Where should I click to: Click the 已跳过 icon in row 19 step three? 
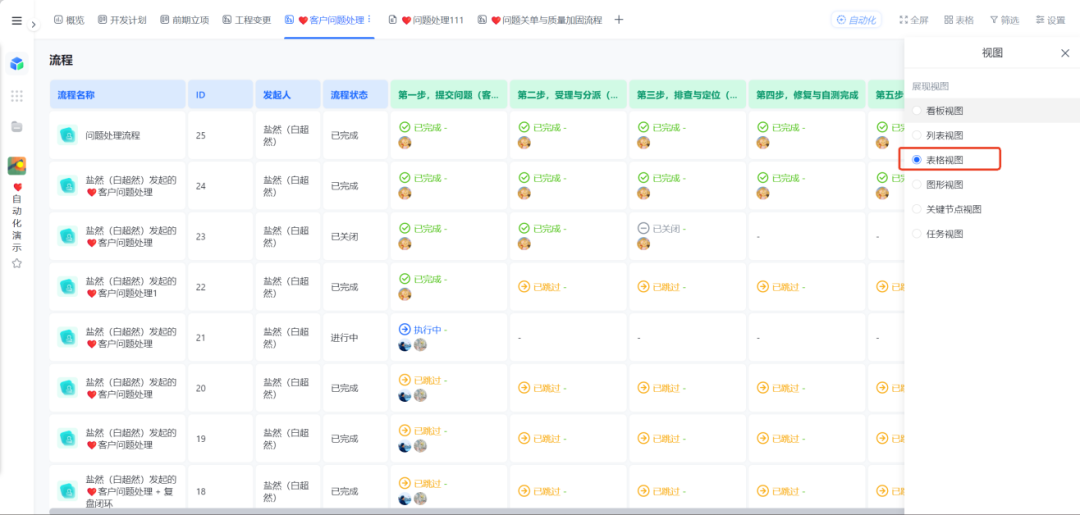pyautogui.click(x=643, y=438)
